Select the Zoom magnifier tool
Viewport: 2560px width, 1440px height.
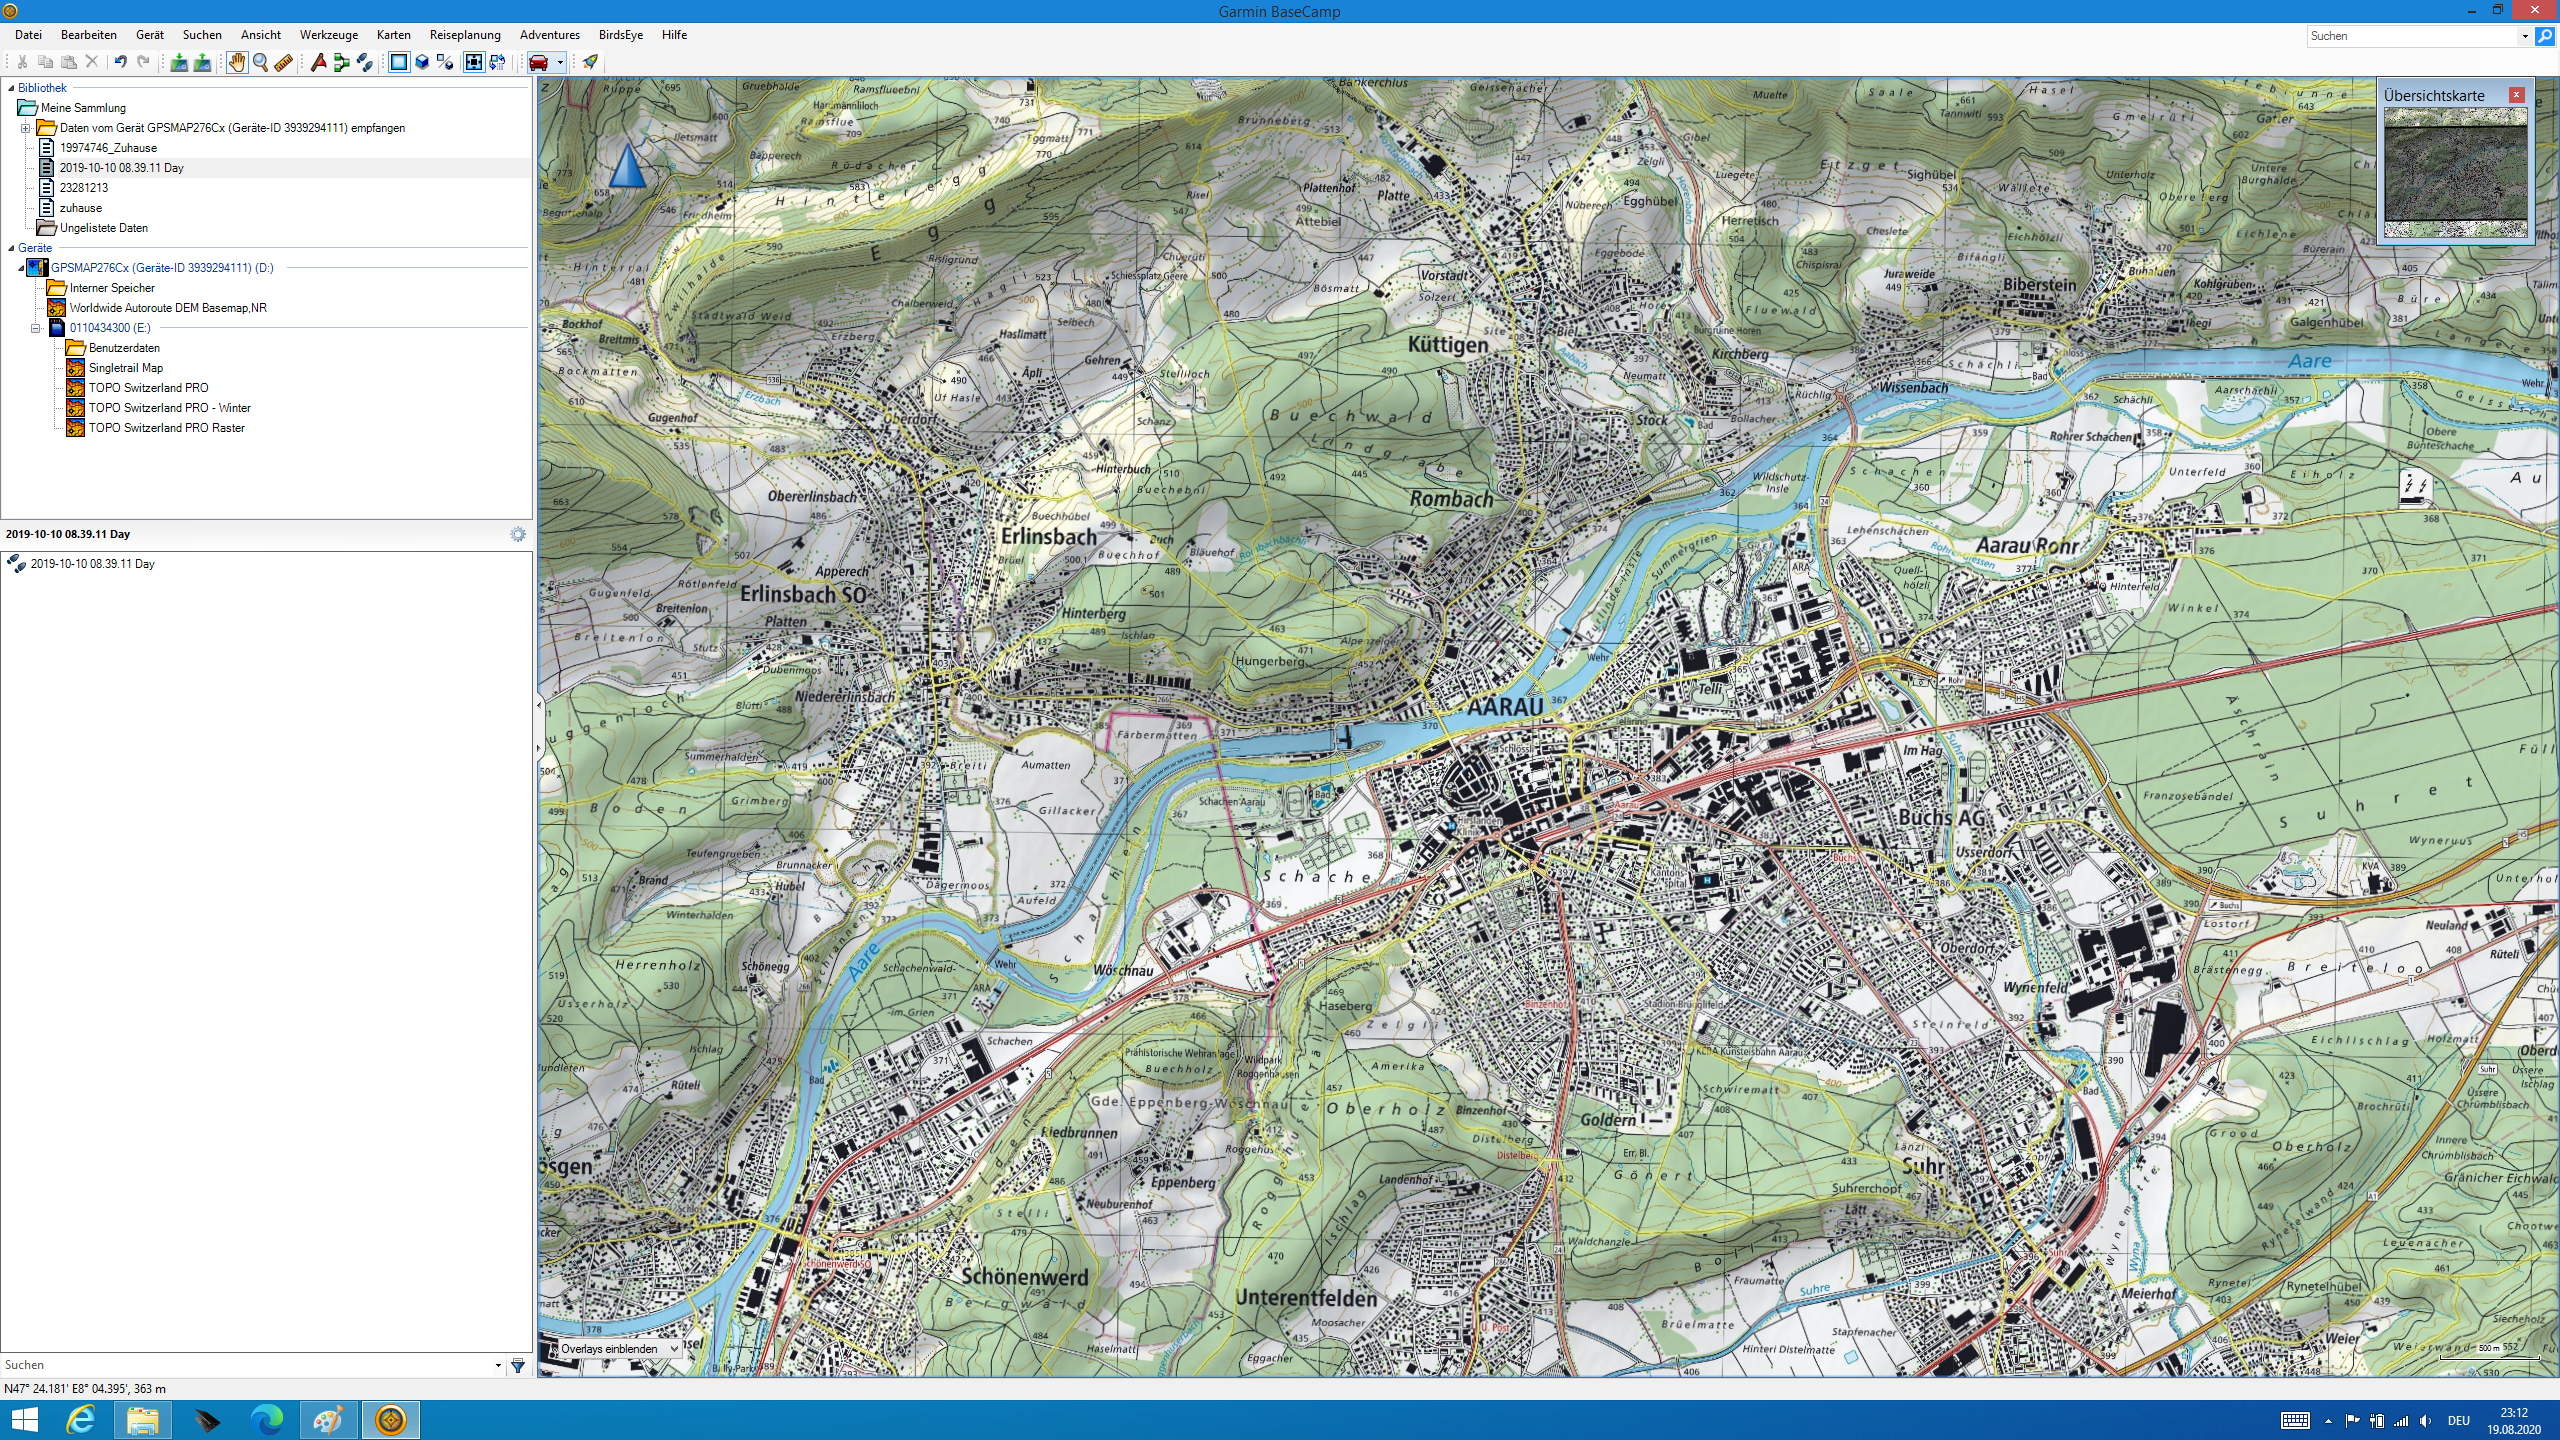click(x=261, y=62)
